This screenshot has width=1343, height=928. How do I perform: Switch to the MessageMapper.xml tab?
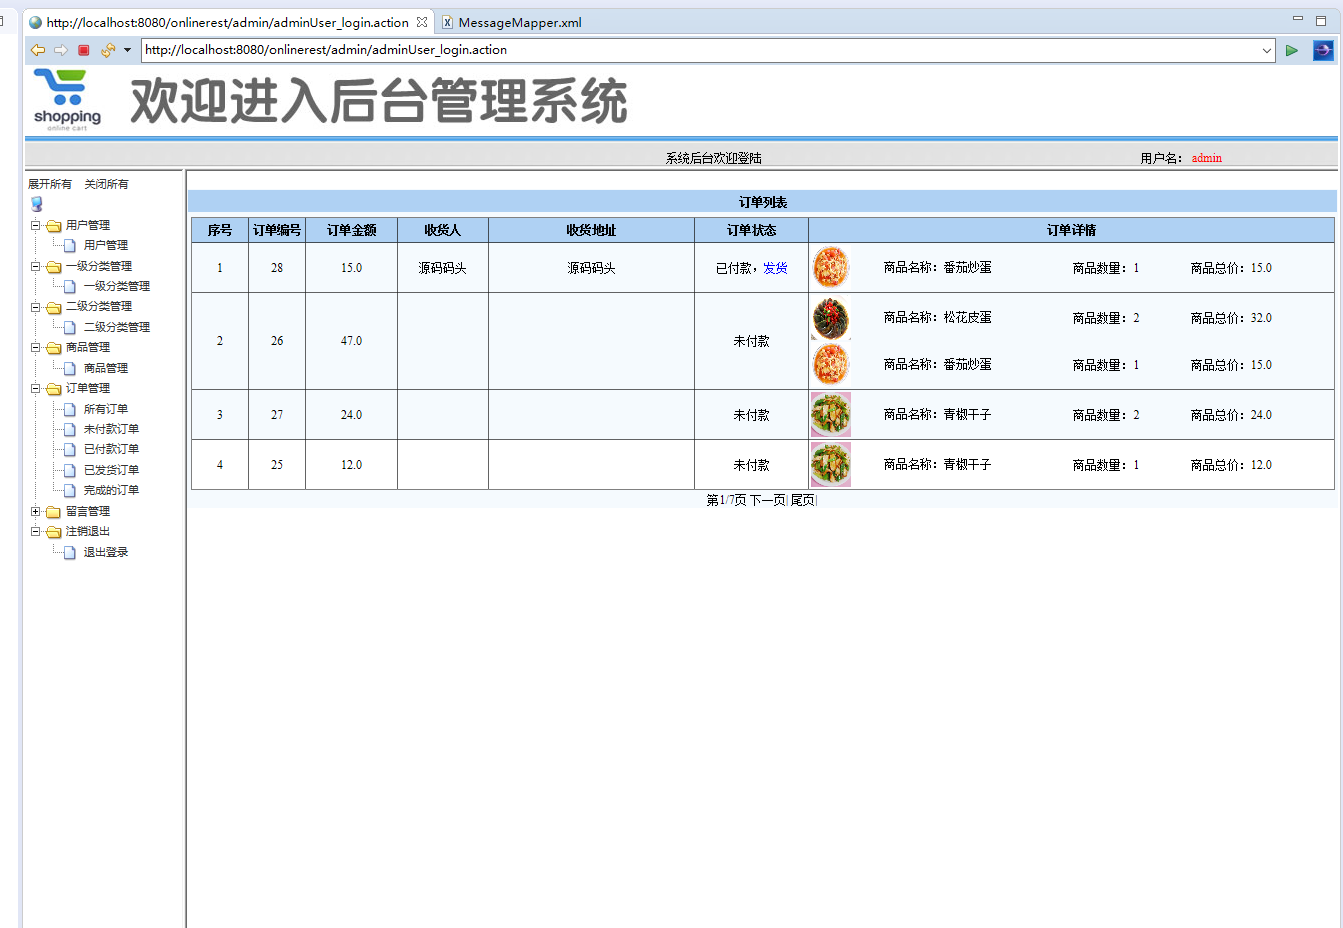(521, 21)
